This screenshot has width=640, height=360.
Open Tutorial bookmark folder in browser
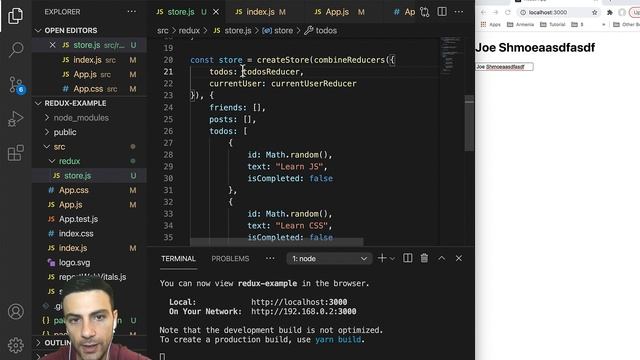point(553,24)
